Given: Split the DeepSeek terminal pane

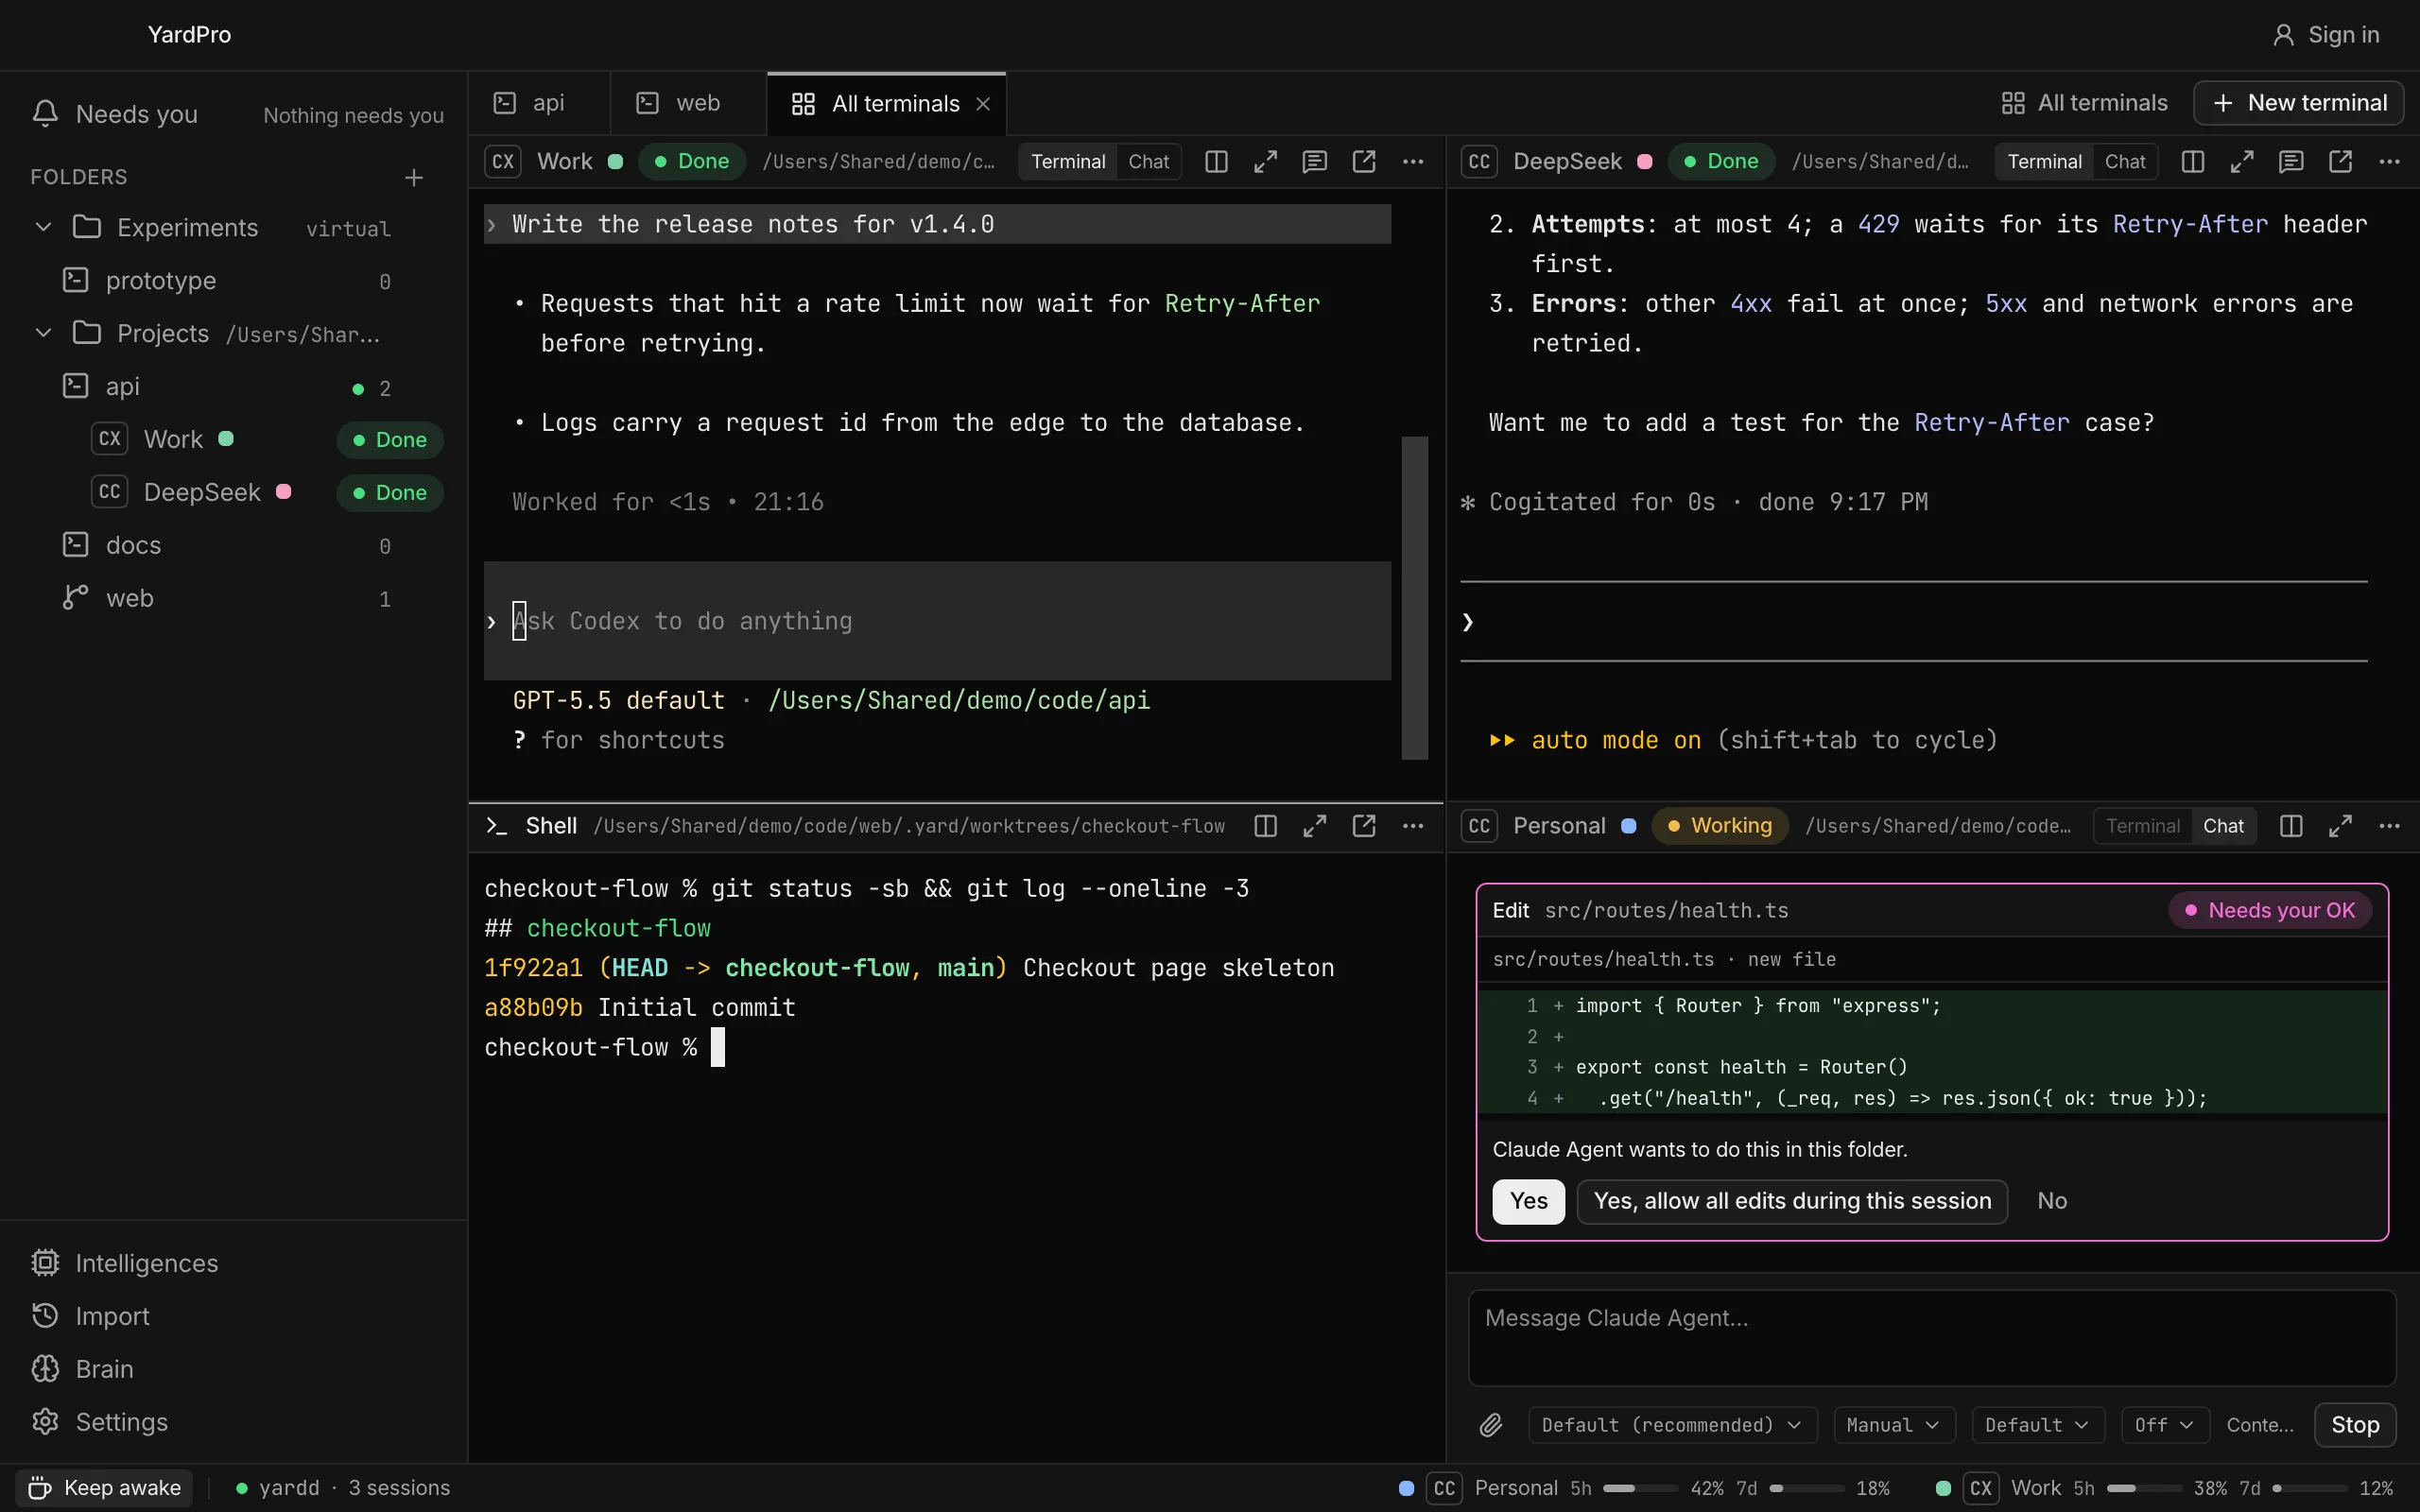Looking at the screenshot, I should (x=2192, y=161).
